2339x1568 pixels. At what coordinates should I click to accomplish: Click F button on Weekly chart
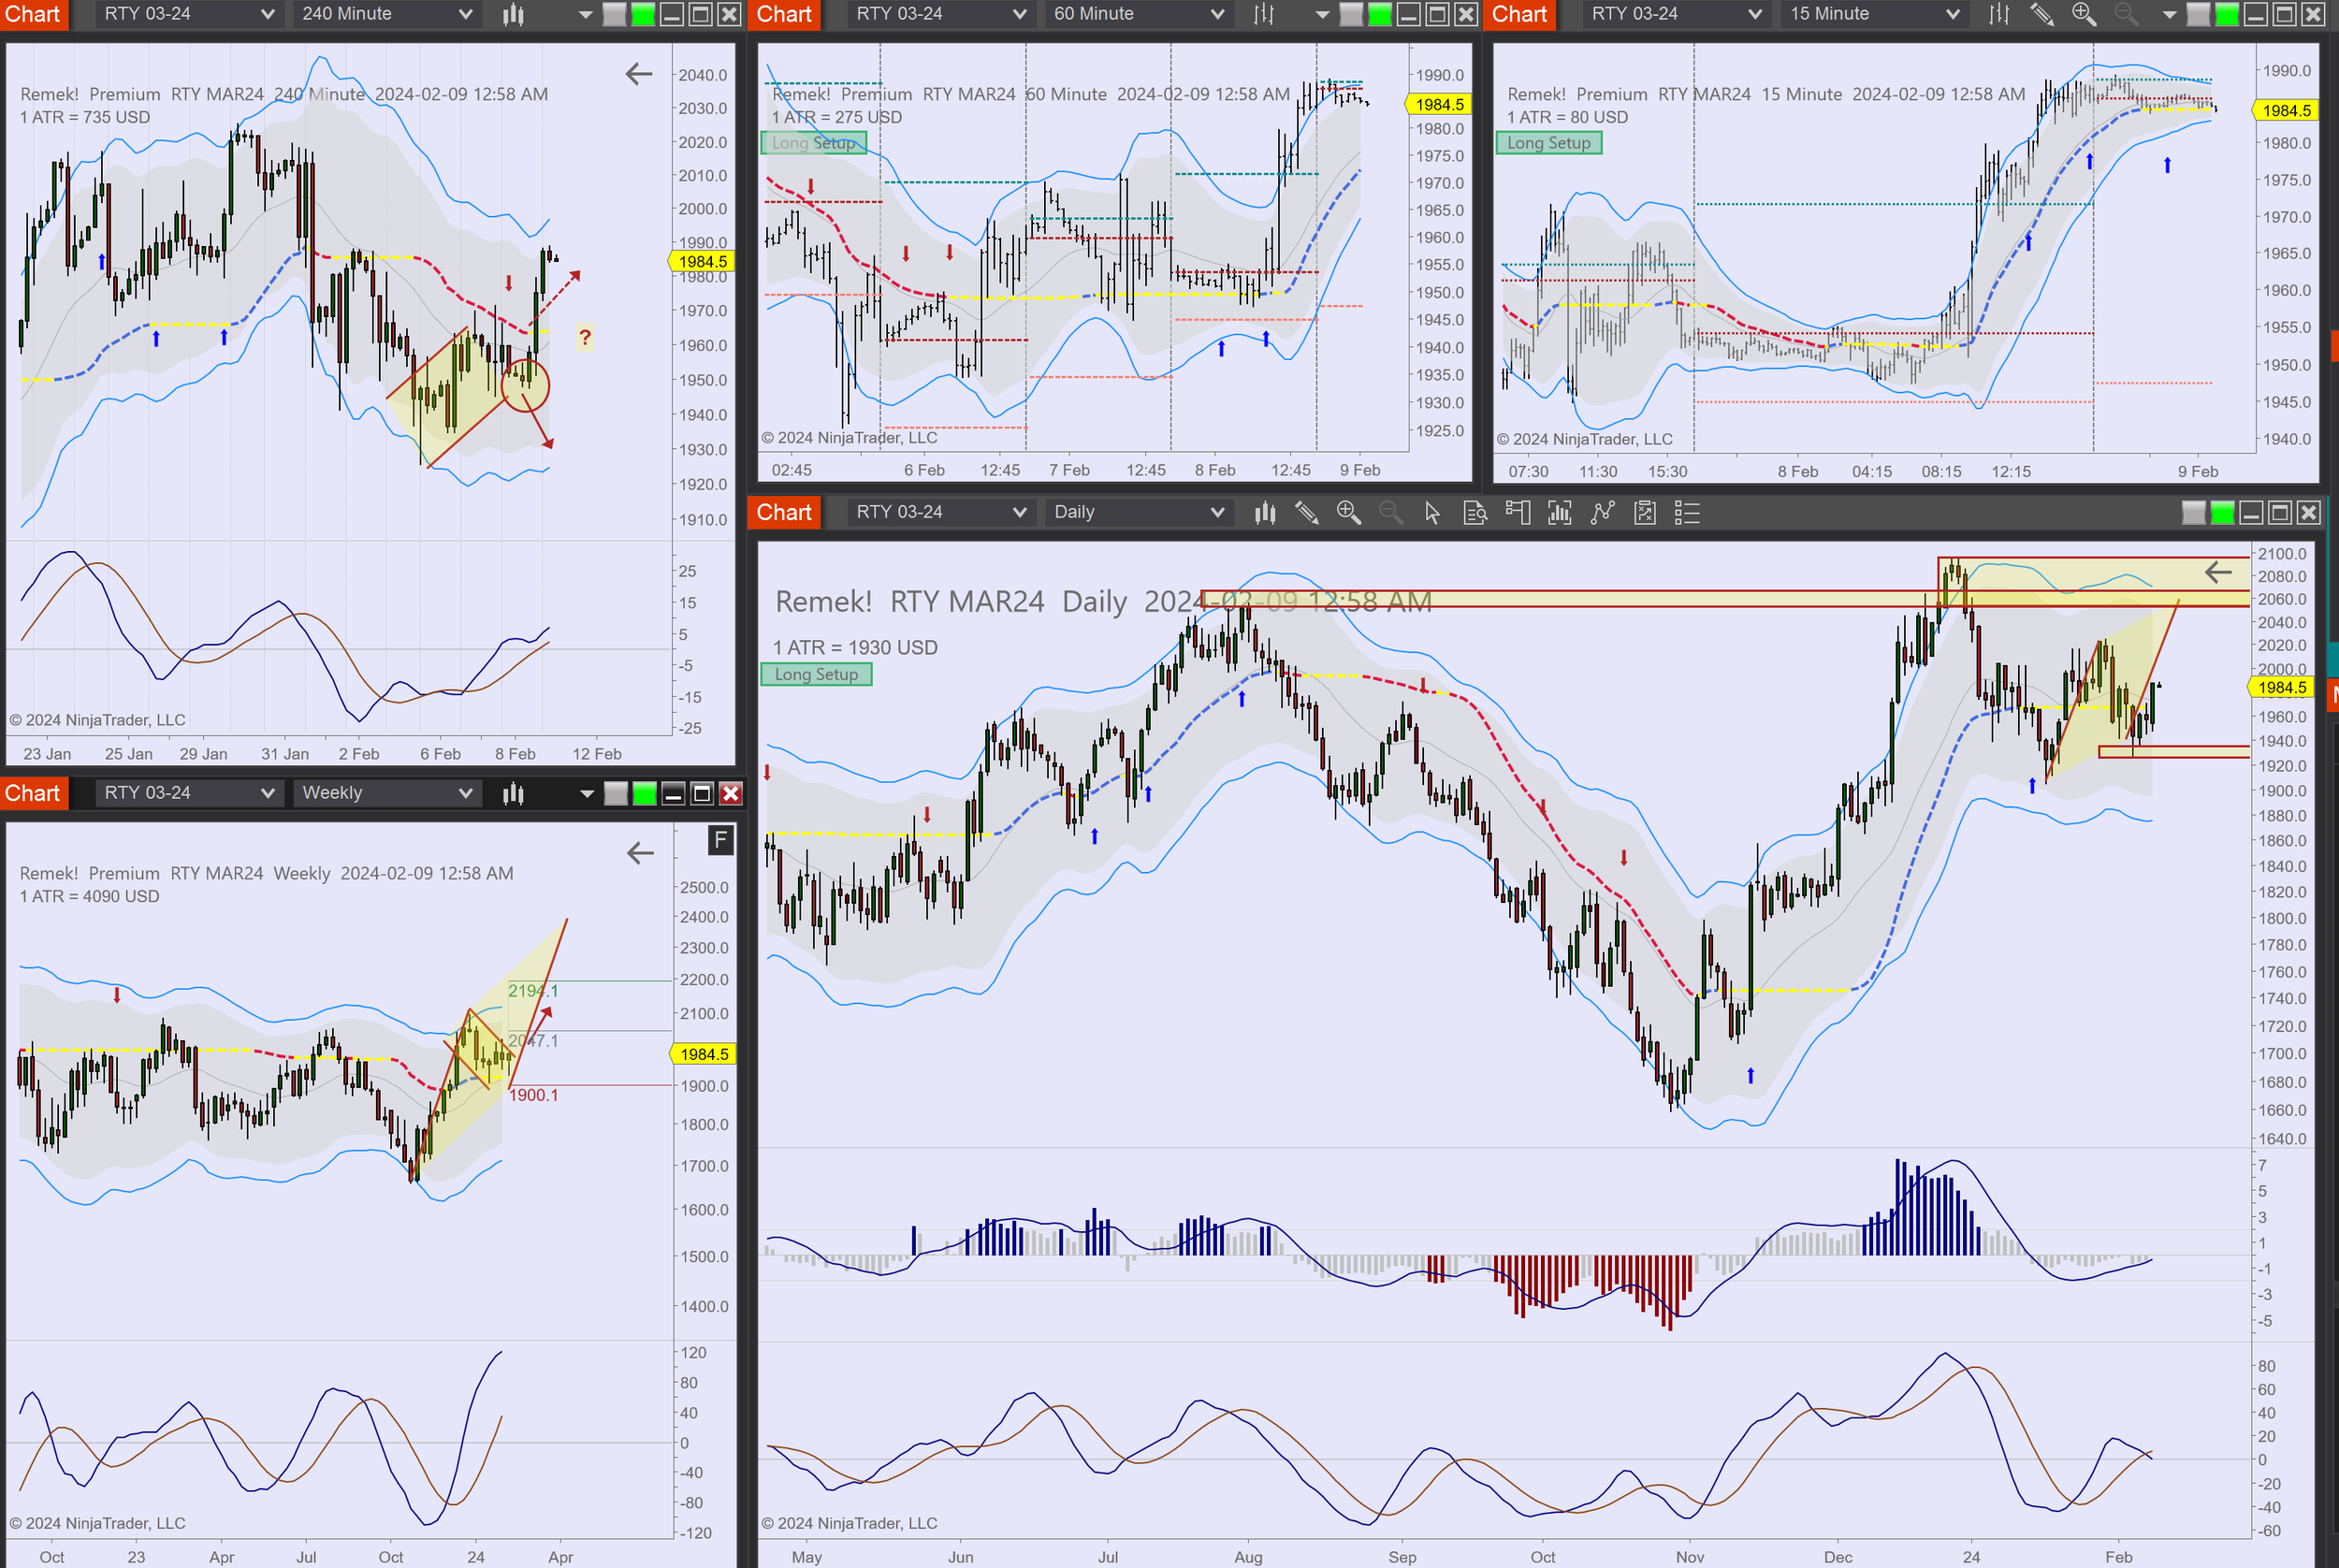coord(720,840)
